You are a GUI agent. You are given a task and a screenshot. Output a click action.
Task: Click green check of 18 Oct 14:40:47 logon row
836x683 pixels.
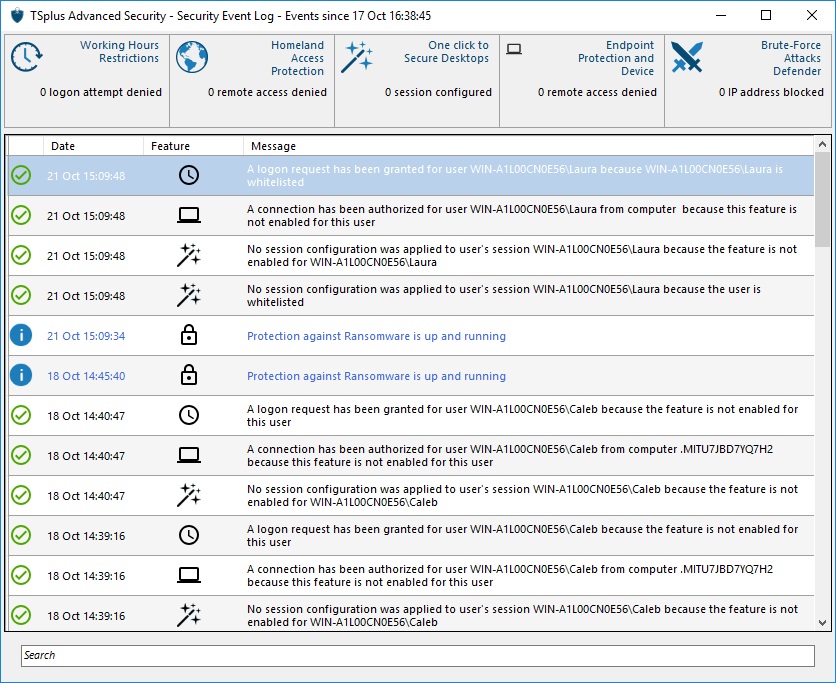[21, 415]
